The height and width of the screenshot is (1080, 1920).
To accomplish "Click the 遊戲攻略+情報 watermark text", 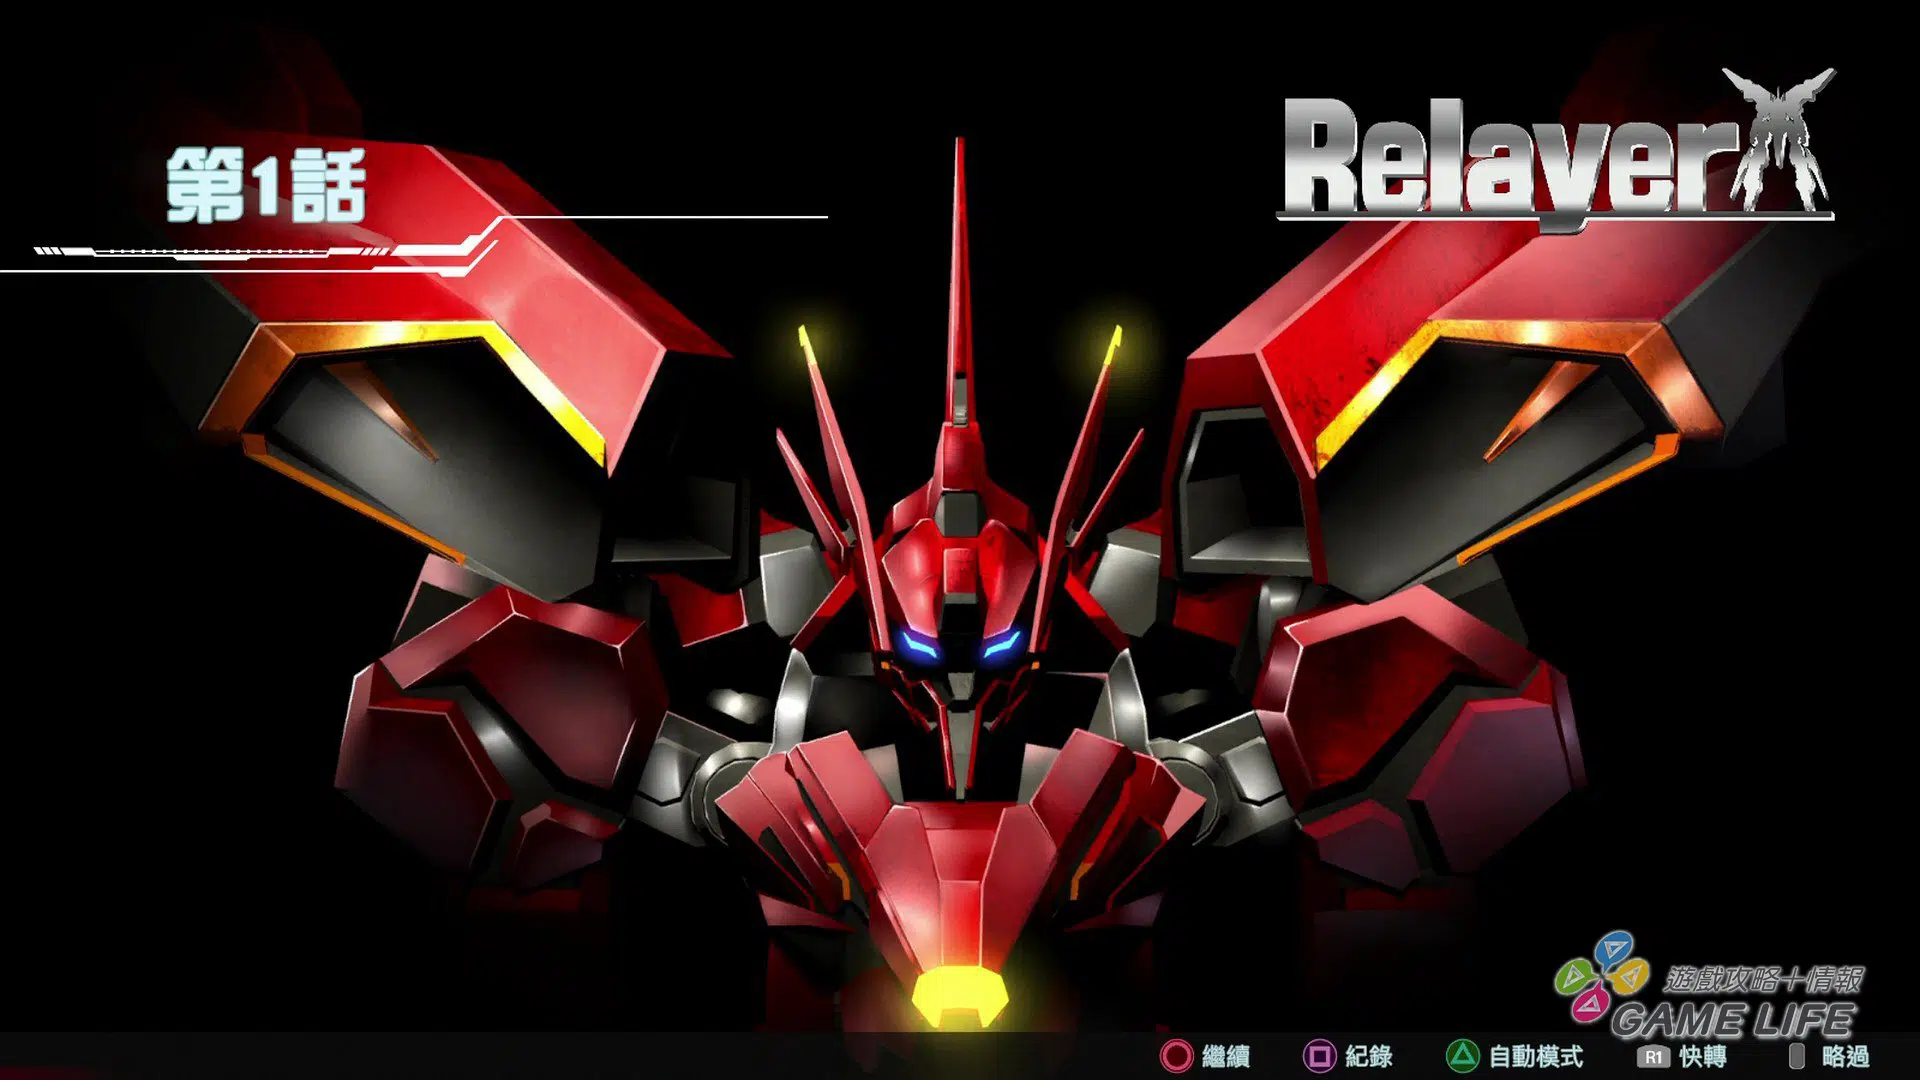I will 1764,979.
